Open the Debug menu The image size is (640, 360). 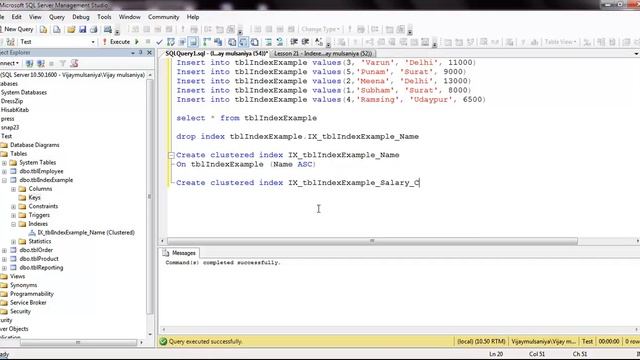click(81, 17)
